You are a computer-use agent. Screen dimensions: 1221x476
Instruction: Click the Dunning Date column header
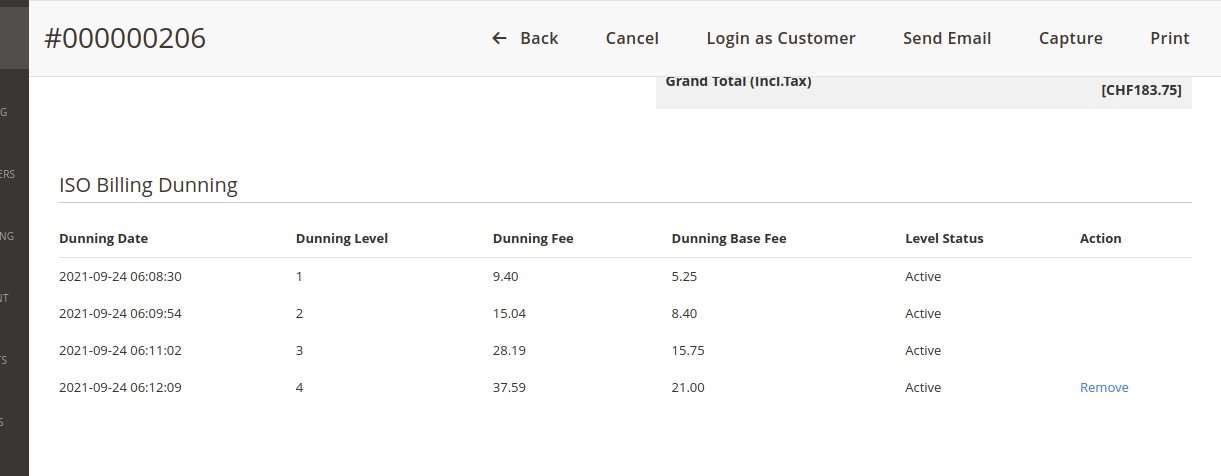coord(104,239)
